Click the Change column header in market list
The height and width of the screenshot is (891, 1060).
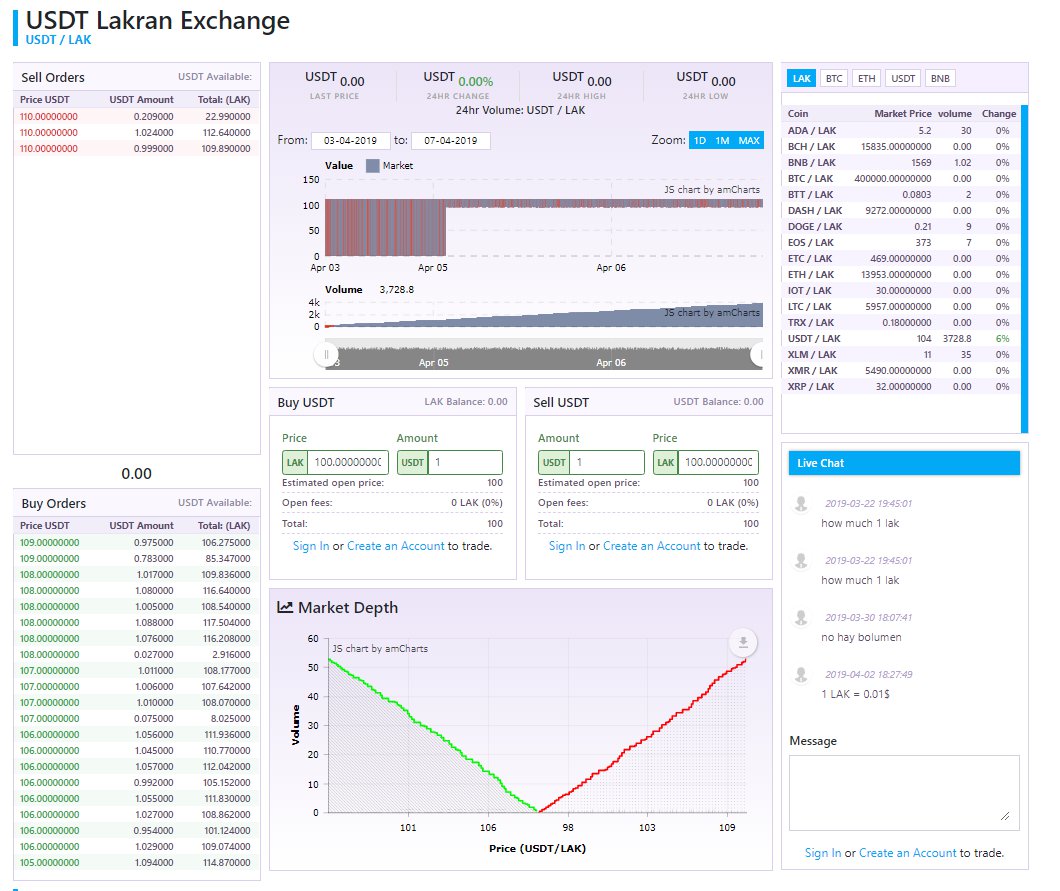click(x=998, y=114)
